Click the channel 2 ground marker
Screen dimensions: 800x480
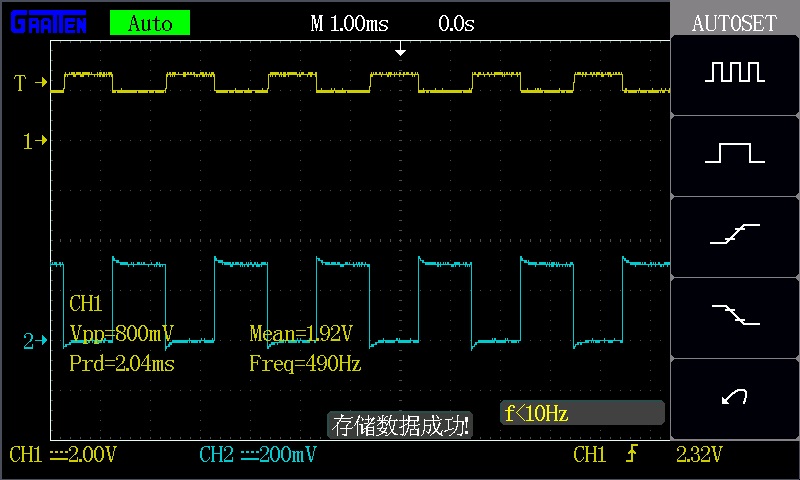35,341
